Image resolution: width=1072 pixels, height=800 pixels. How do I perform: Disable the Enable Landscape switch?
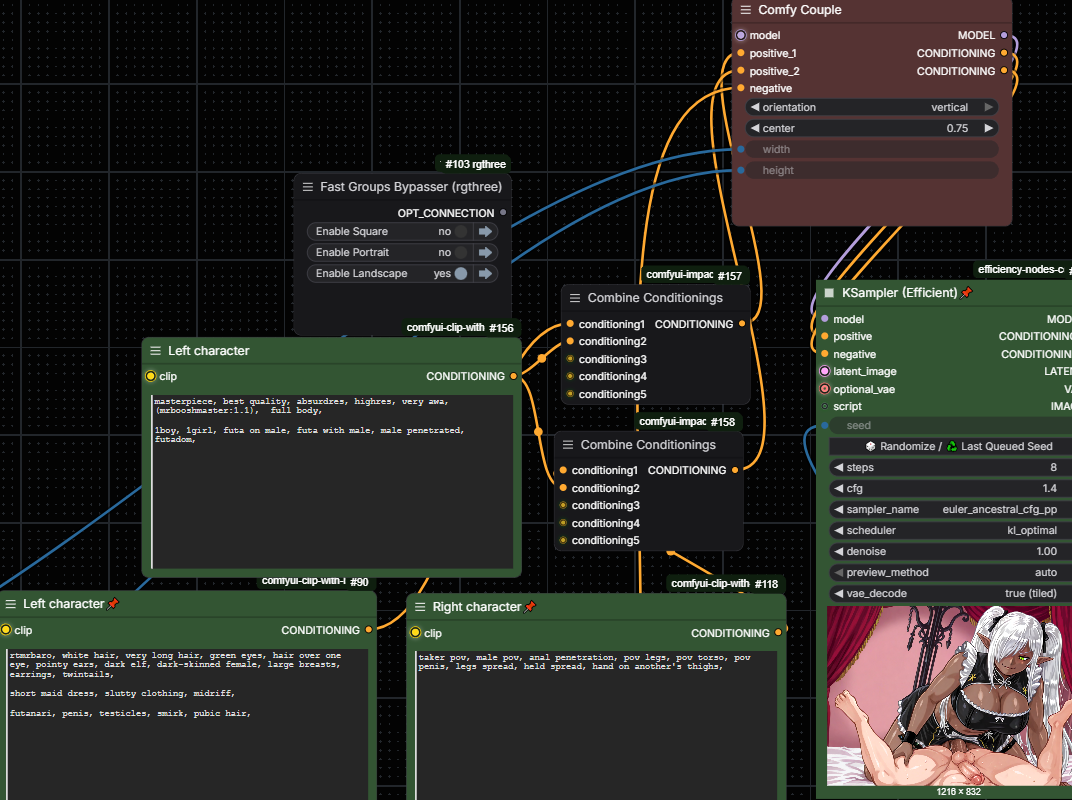pyautogui.click(x=460, y=274)
